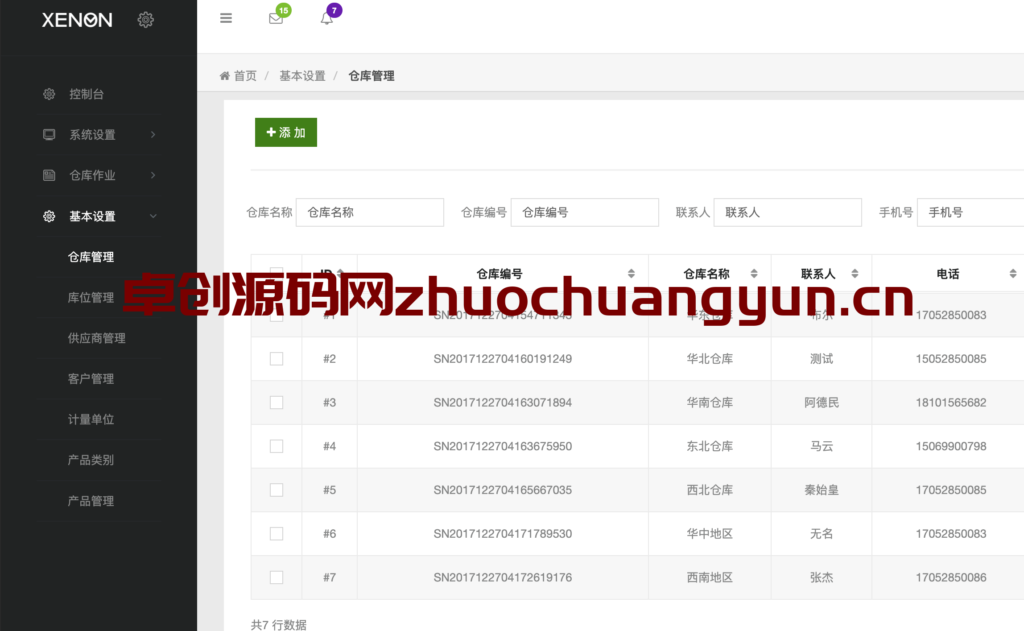Image resolution: width=1024 pixels, height=631 pixels.
Task: Click serial SN2017122704160191249
Action: click(x=503, y=359)
